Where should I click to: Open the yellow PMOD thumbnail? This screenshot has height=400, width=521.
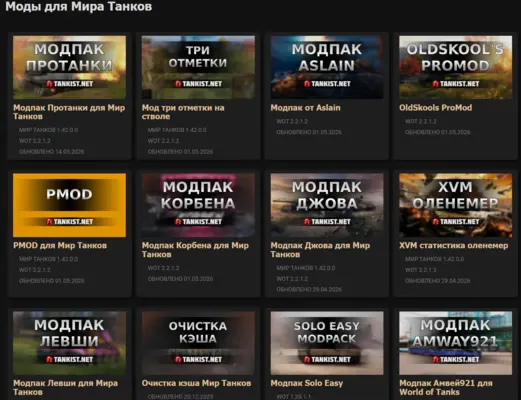69,205
